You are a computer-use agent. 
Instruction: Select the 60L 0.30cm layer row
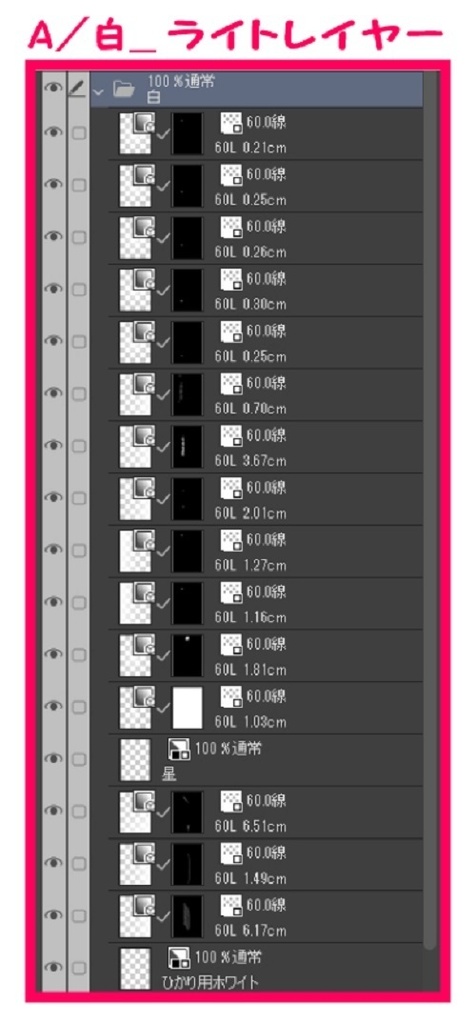pyautogui.click(x=256, y=290)
